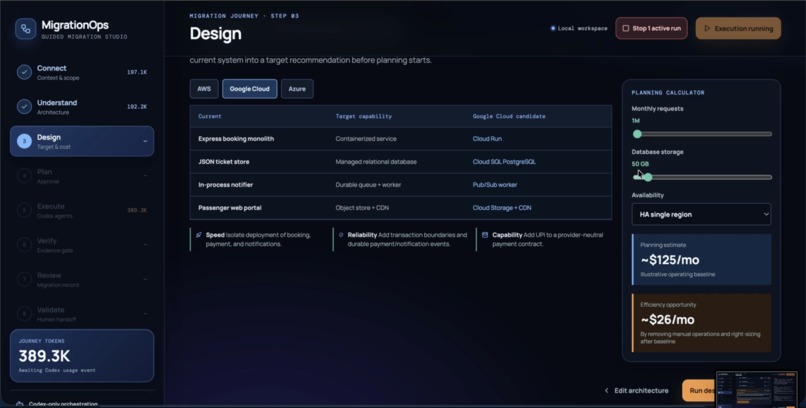This screenshot has height=408, width=806.
Task: Click the 50 GB storage value
Action: [640, 164]
